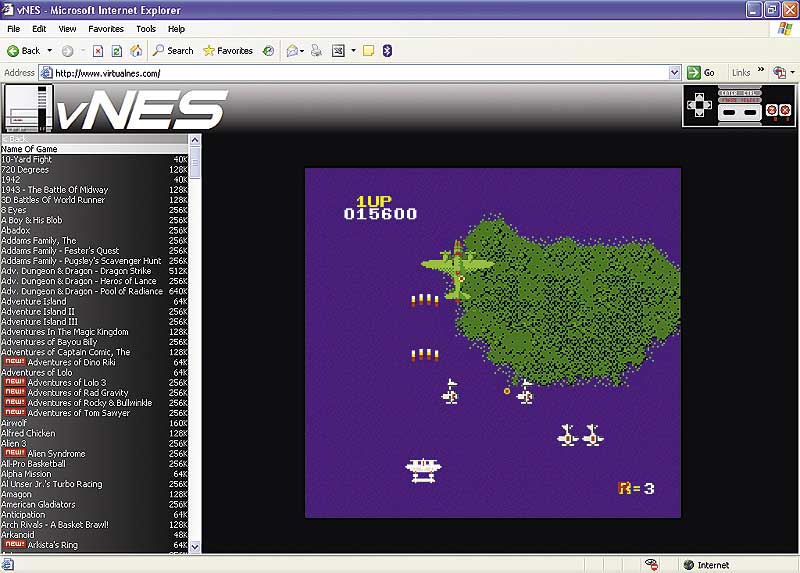This screenshot has width=800, height=573.
Task: Select the game 1942
Action: 94,180
